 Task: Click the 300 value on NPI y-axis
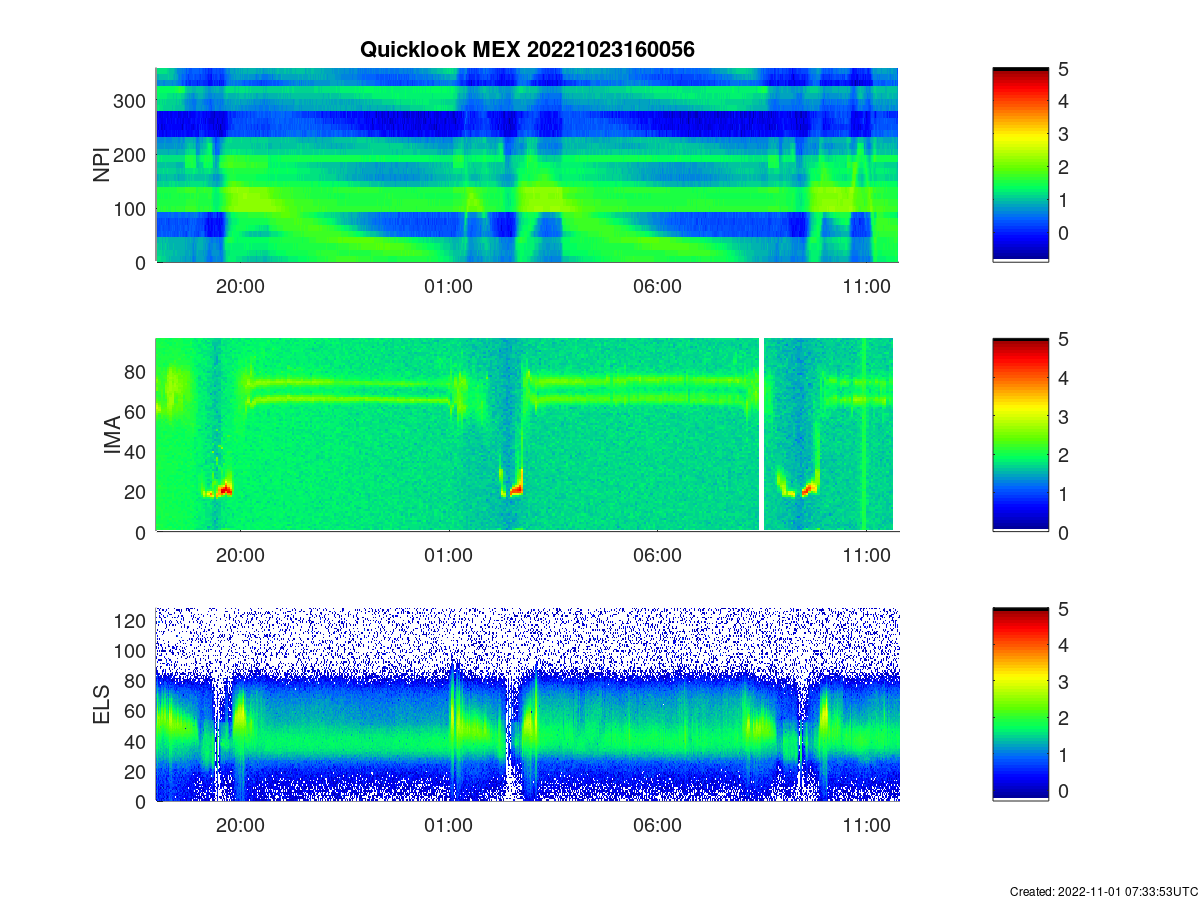[131, 101]
